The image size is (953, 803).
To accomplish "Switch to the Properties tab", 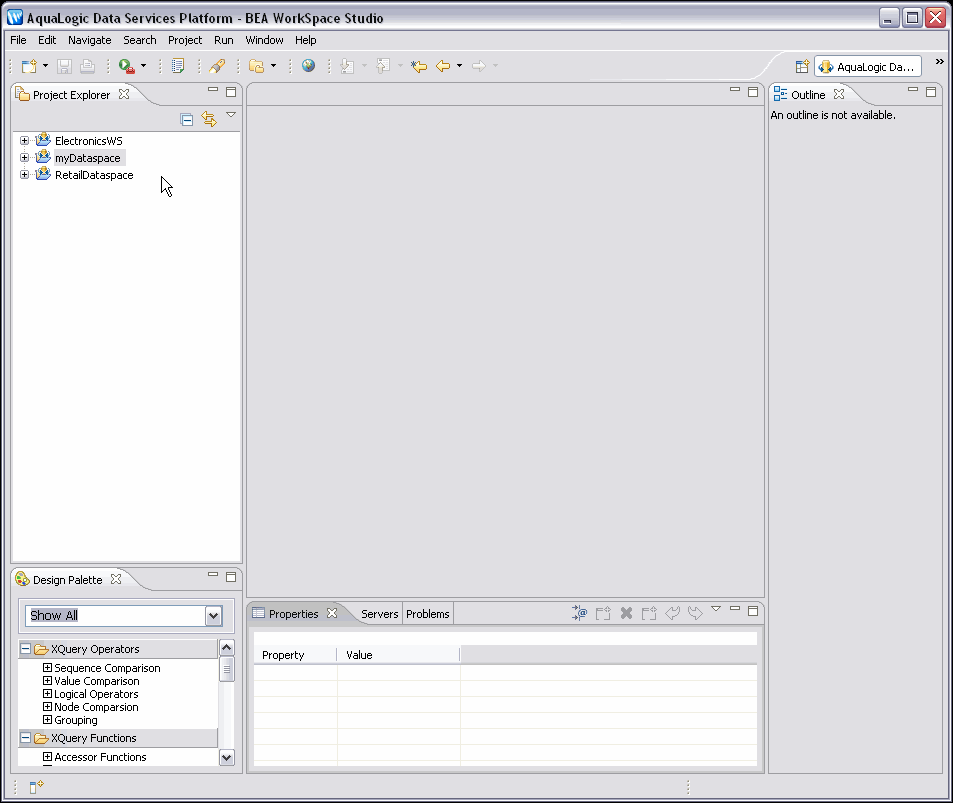I will (294, 614).
